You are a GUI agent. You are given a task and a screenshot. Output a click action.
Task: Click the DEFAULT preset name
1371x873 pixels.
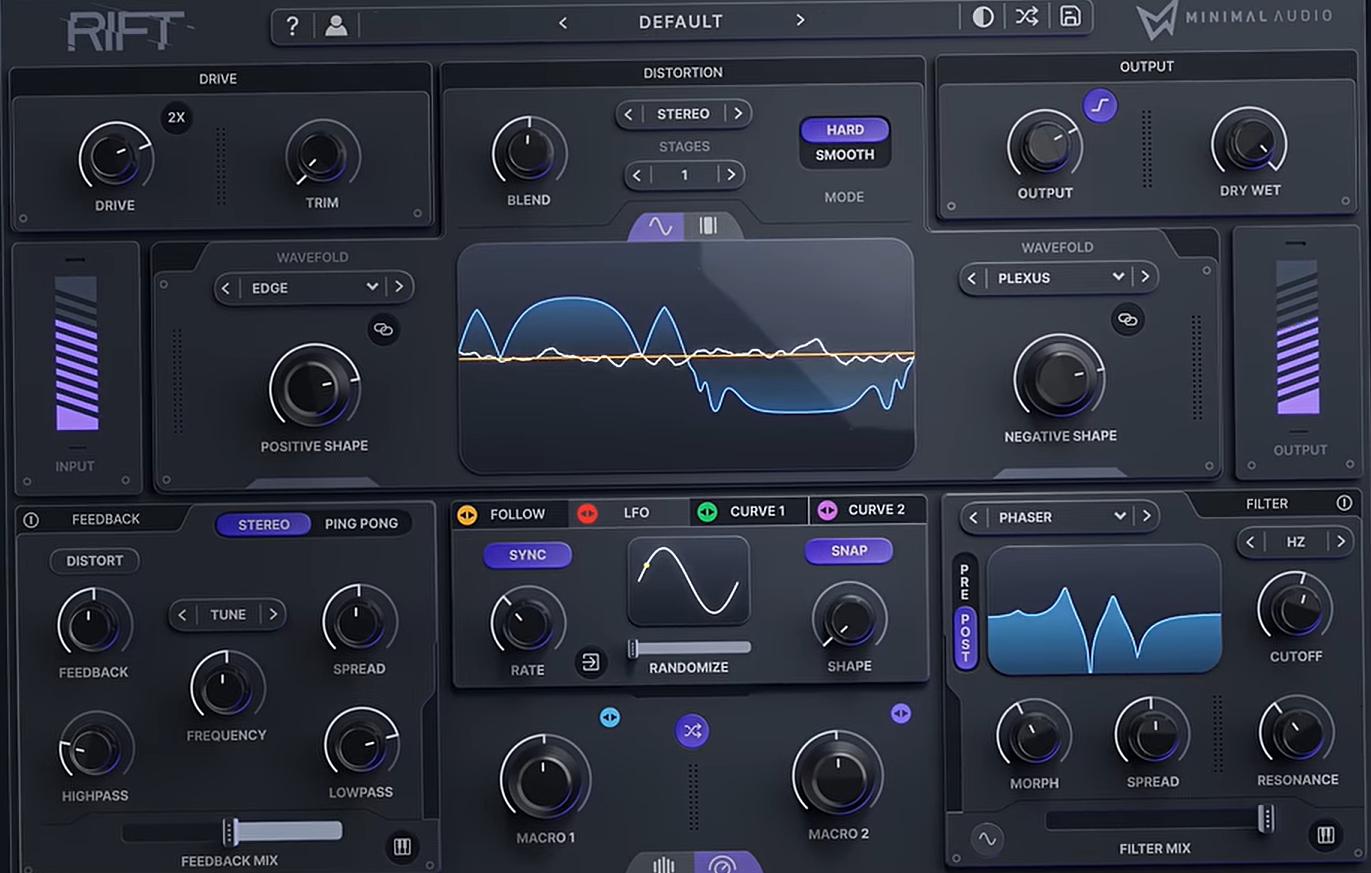(x=681, y=21)
